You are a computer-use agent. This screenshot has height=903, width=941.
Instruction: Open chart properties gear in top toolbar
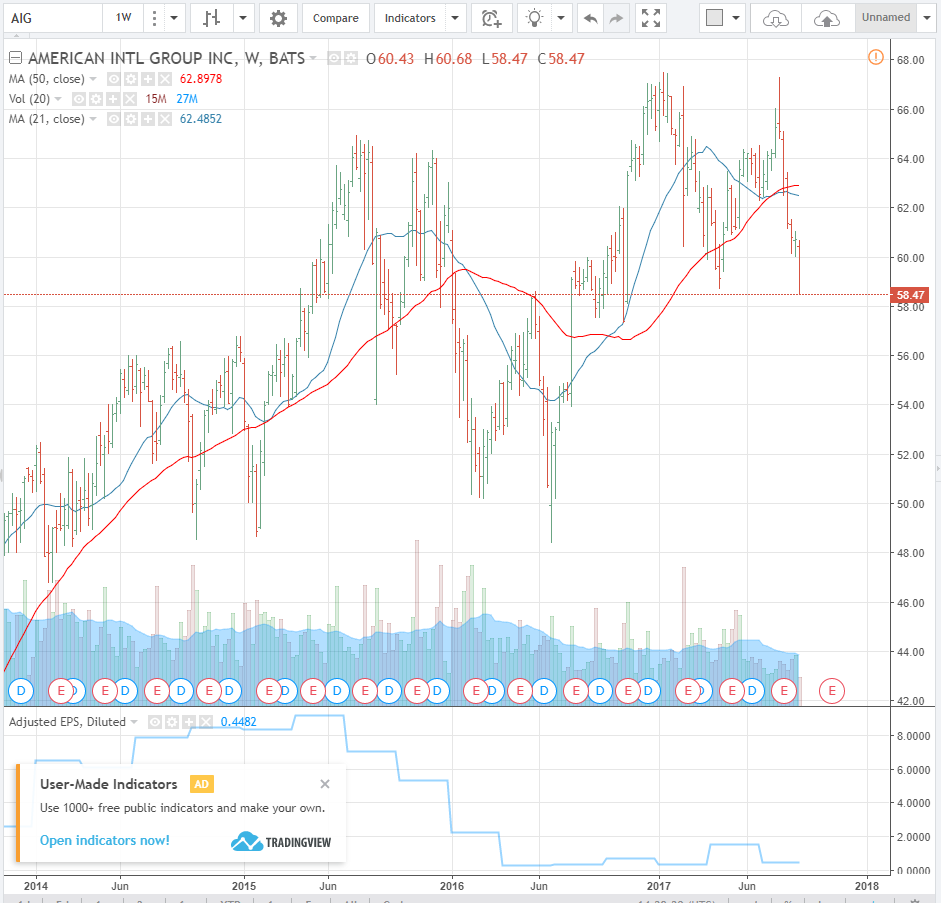click(278, 18)
